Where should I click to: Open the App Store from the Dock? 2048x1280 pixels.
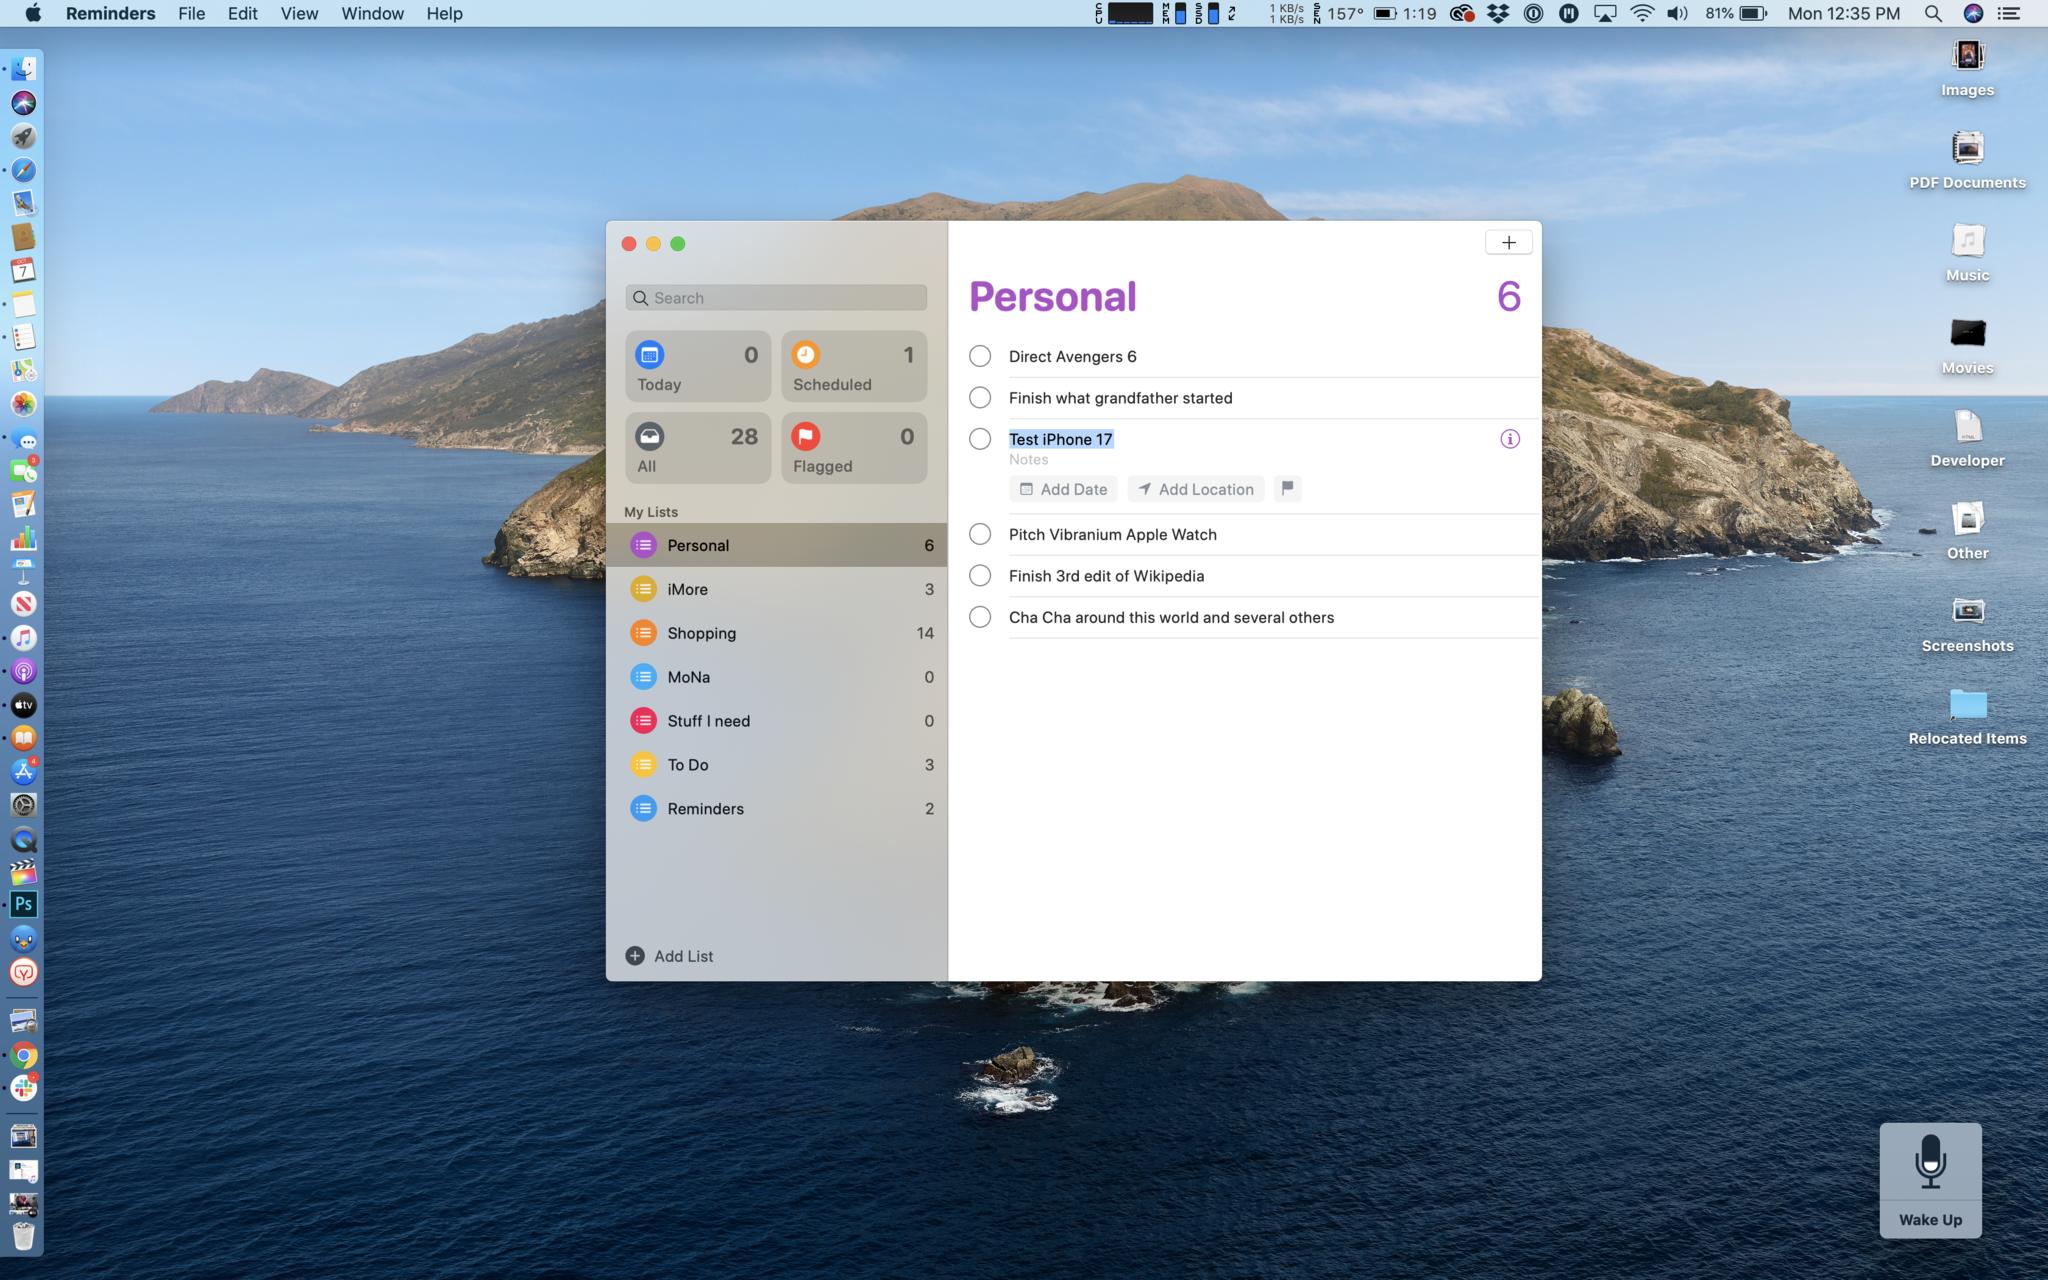pos(24,772)
